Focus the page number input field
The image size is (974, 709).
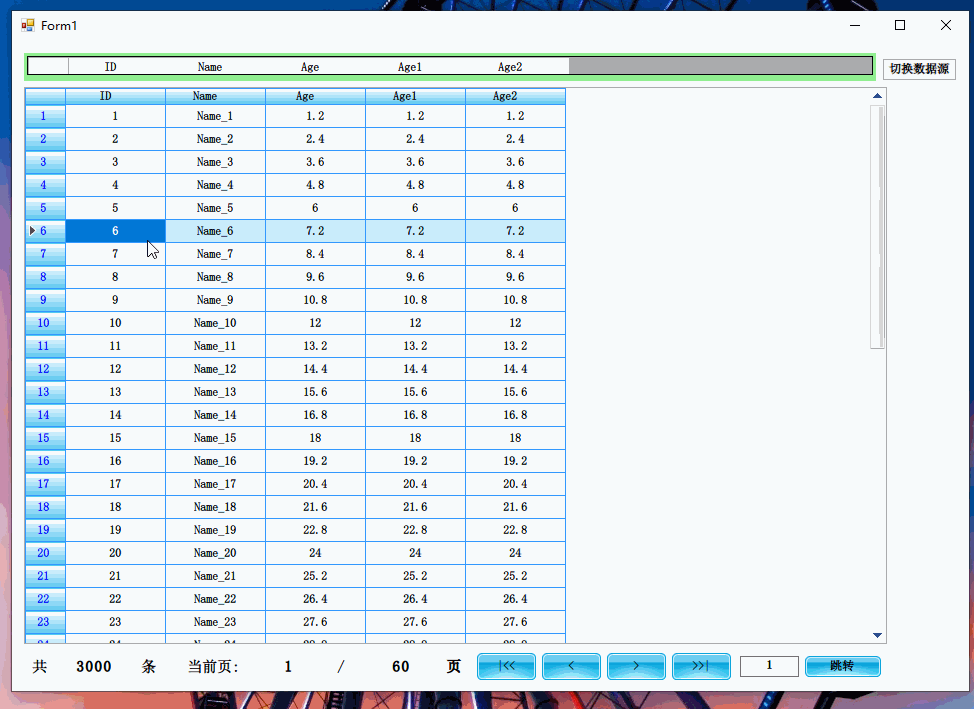point(769,666)
